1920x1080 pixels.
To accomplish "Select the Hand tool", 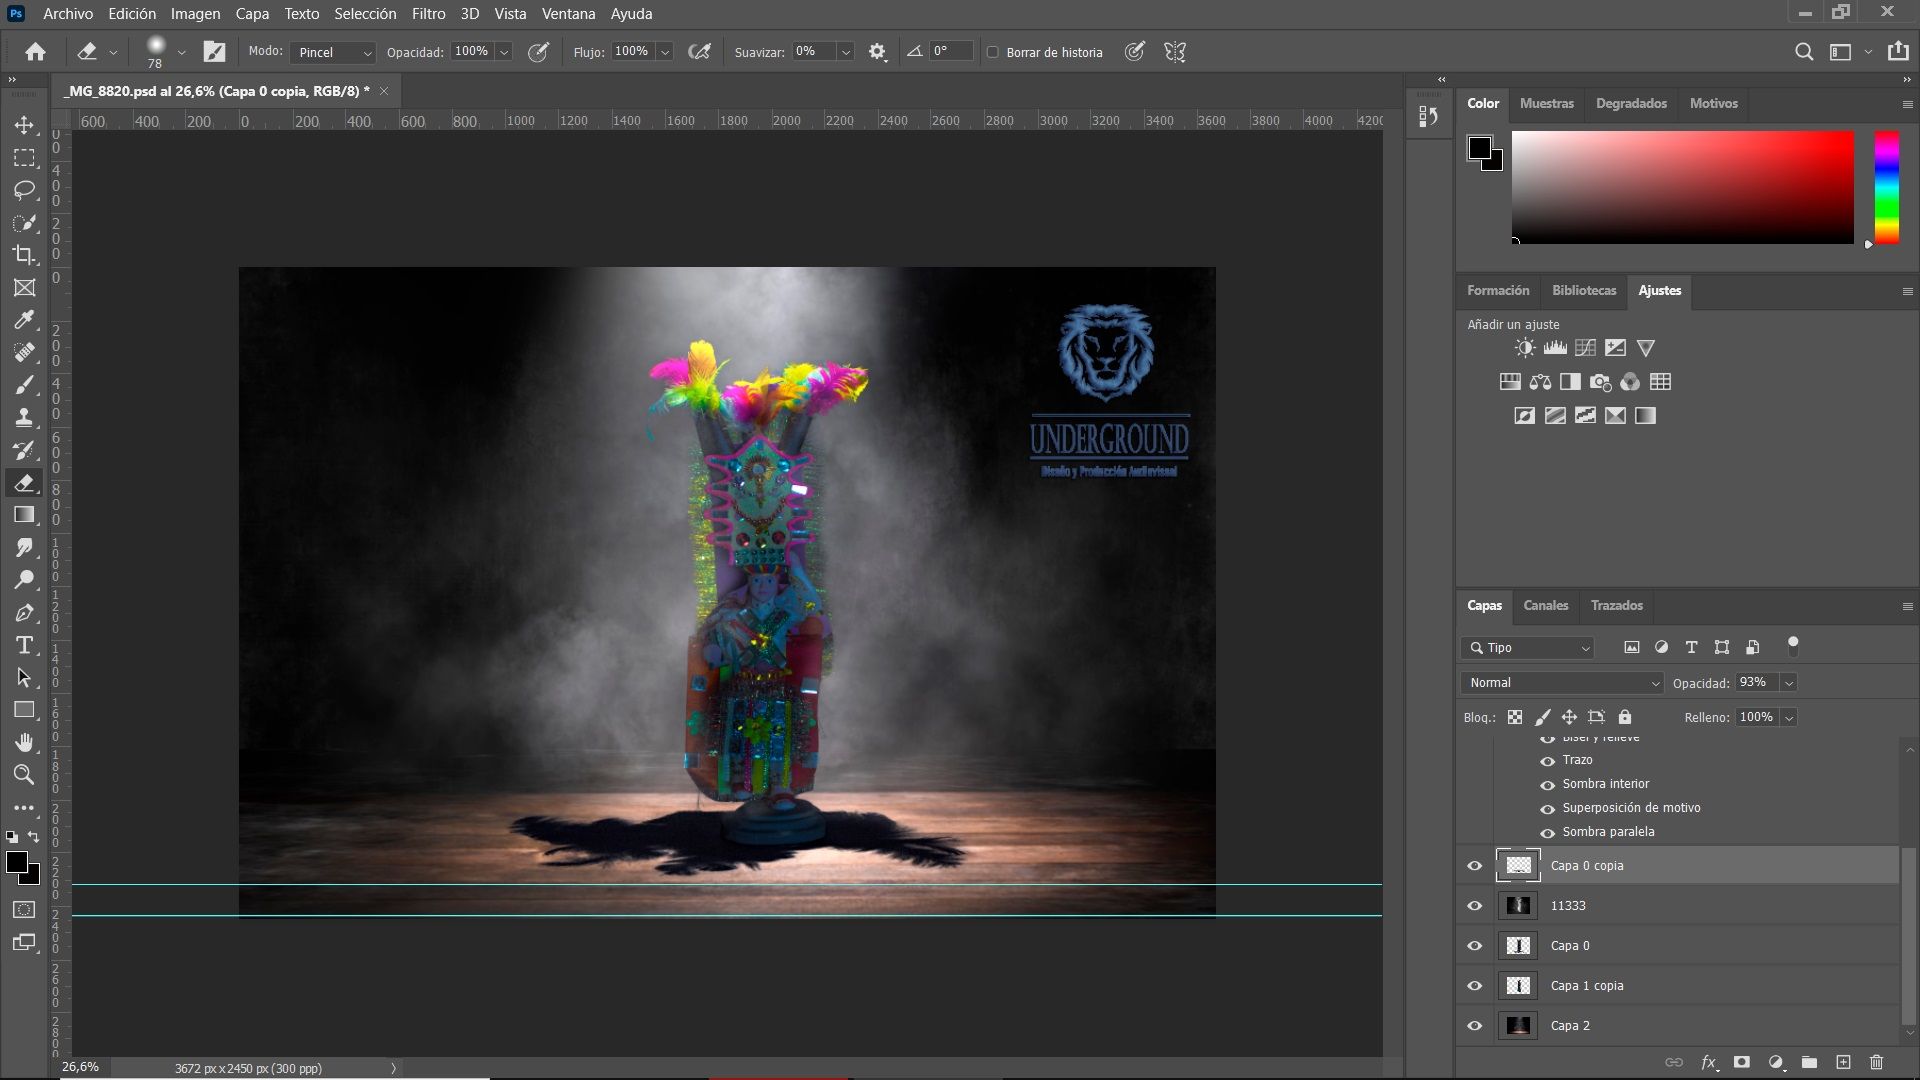I will coord(24,742).
